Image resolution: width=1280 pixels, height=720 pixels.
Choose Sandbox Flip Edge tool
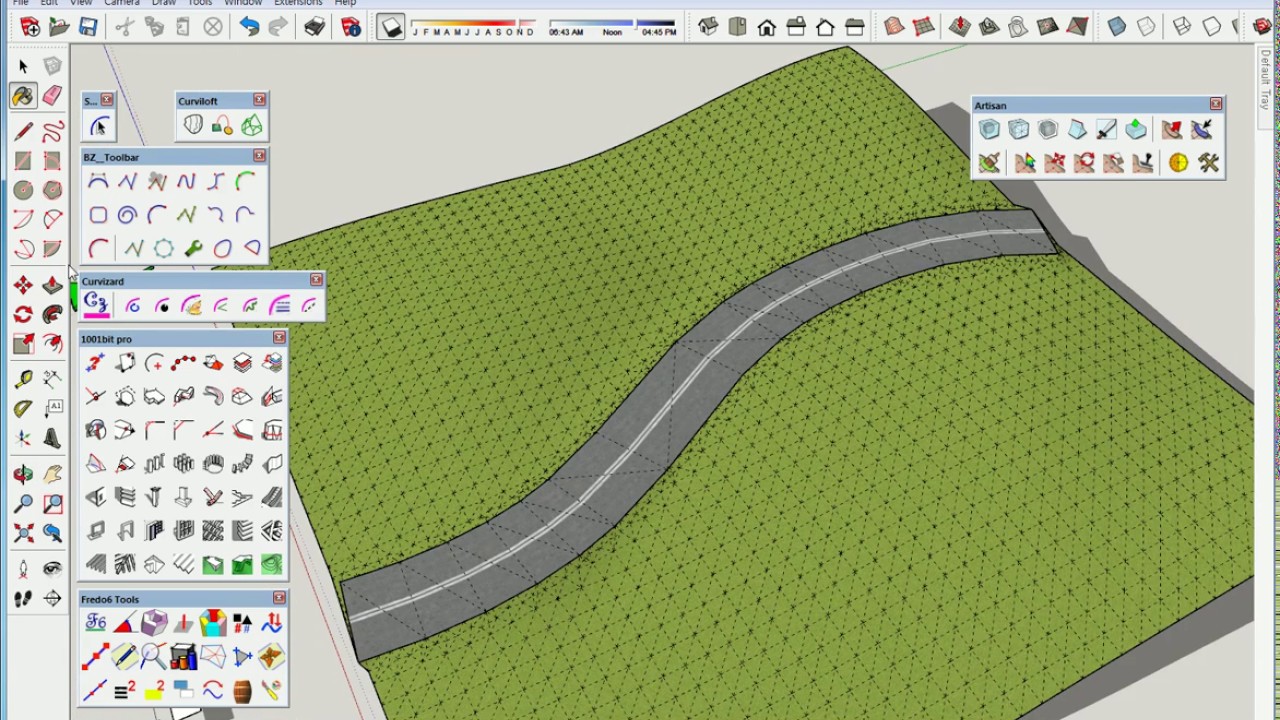[x=1077, y=27]
